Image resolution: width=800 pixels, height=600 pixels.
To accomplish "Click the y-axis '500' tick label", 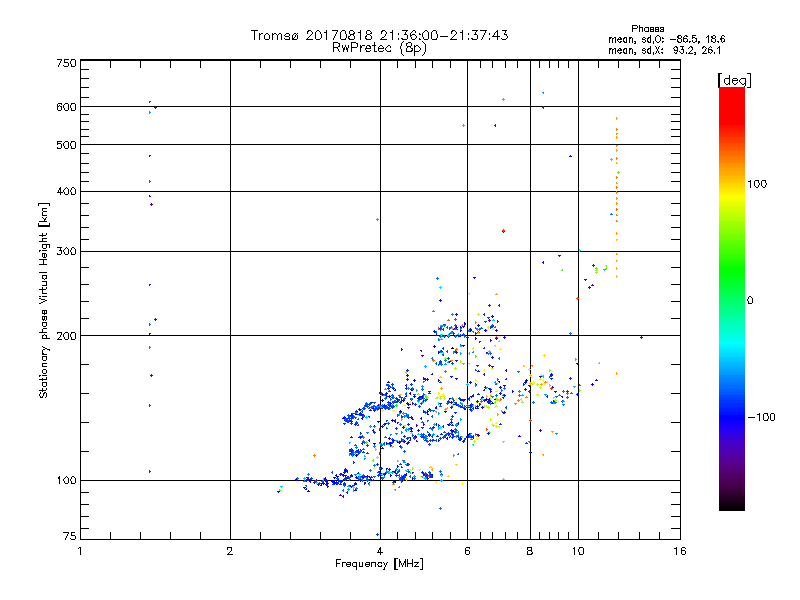I will tap(66, 145).
